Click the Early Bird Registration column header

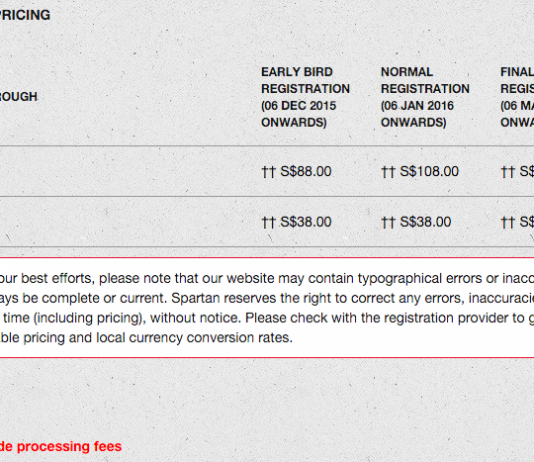(x=305, y=97)
